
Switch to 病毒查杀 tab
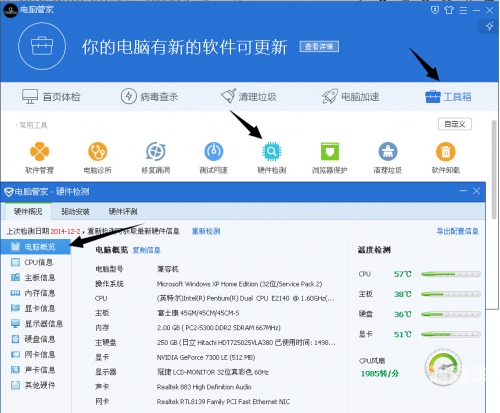149,97
